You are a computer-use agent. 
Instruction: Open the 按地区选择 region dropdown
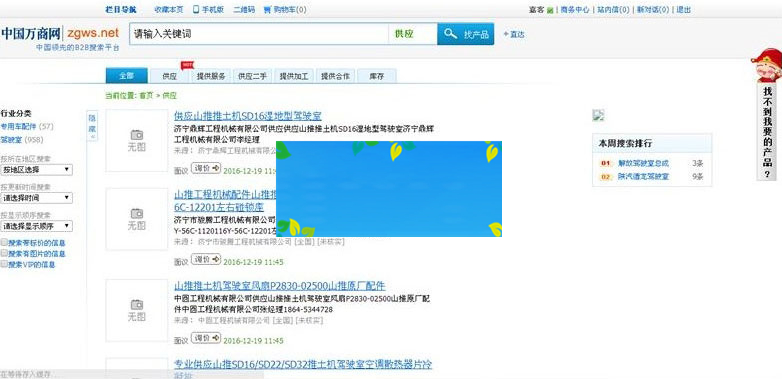click(36, 170)
